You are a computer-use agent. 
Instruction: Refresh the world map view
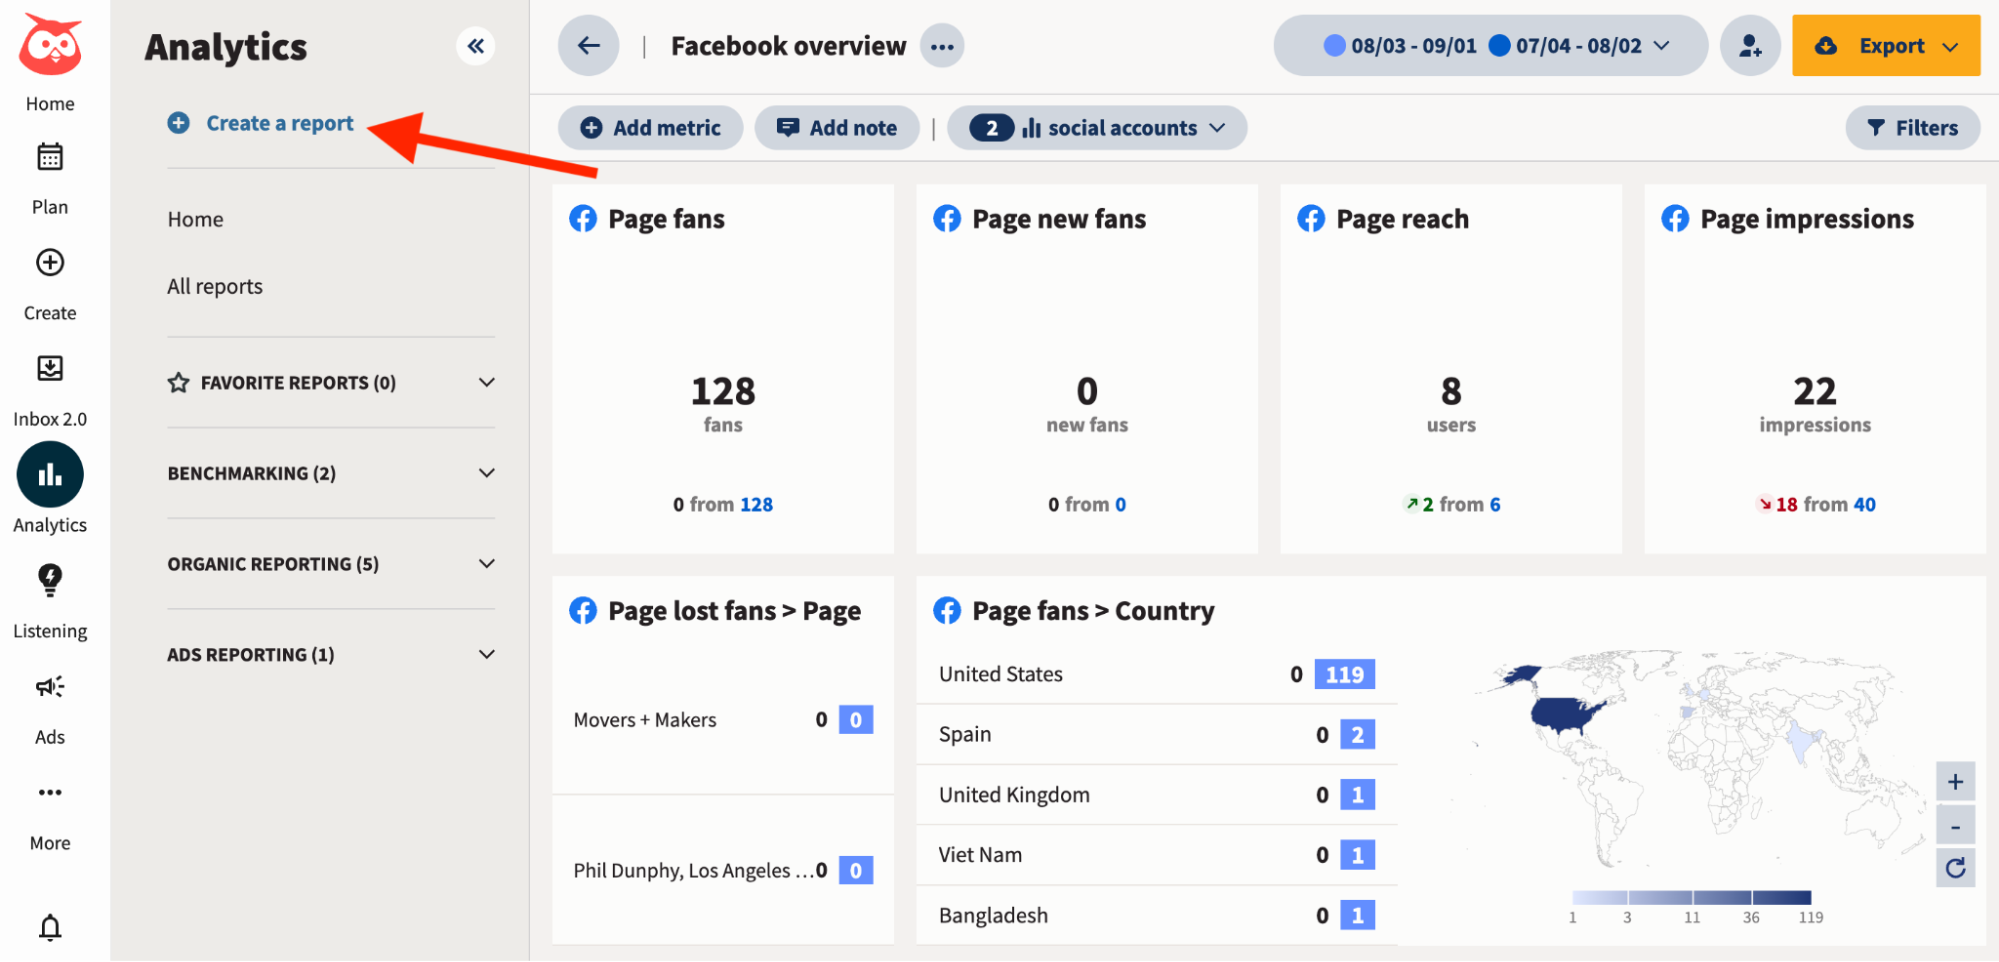(x=1956, y=867)
